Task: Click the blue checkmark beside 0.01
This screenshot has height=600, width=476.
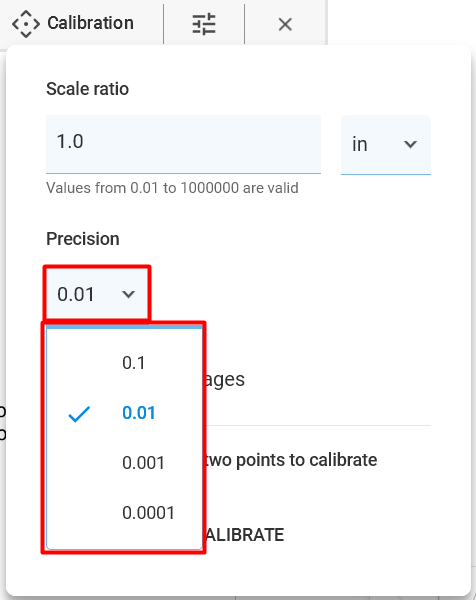Action: (x=79, y=414)
